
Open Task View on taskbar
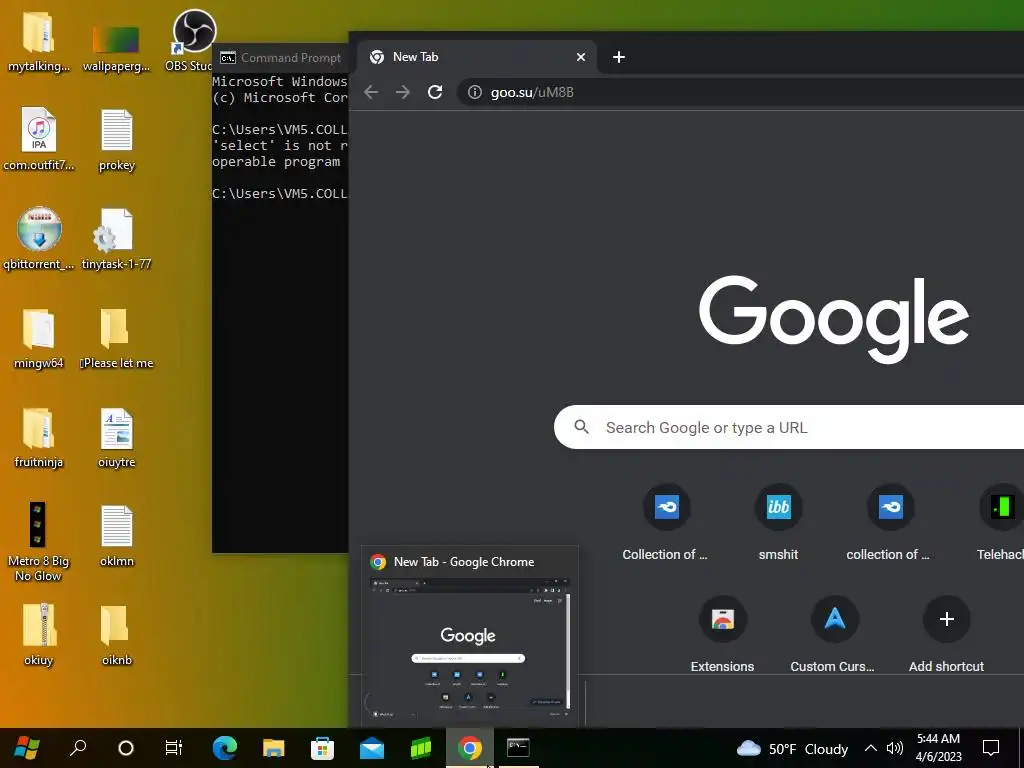click(174, 748)
